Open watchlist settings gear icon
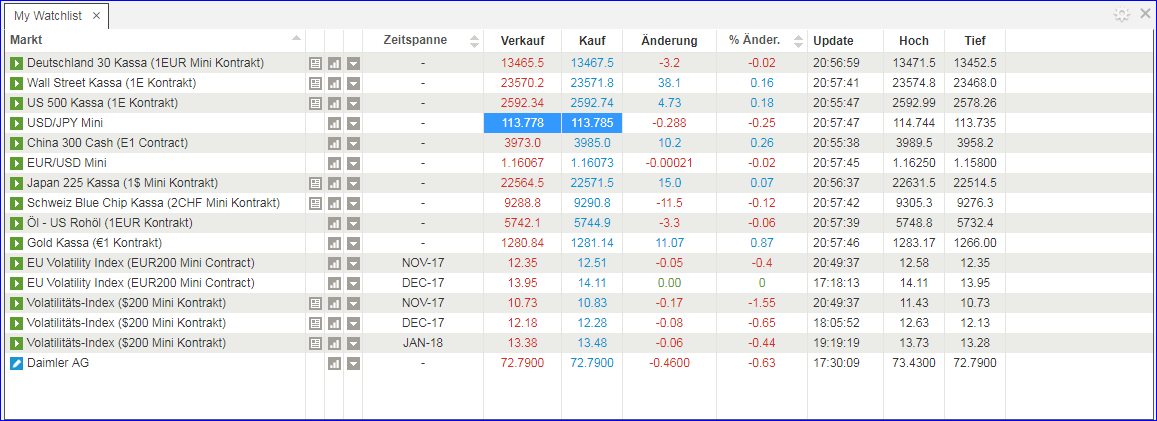This screenshot has height=421, width=1157. point(1121,15)
